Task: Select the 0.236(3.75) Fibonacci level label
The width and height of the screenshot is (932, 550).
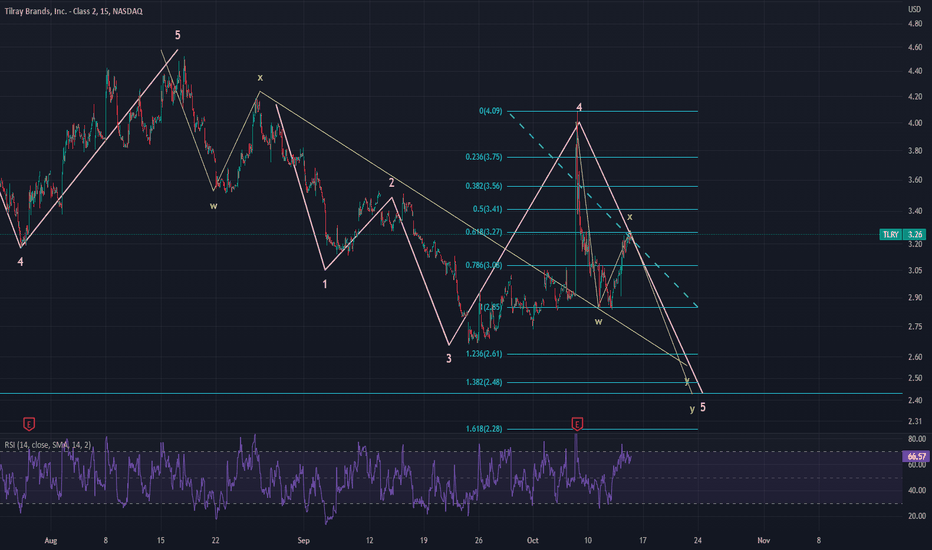Action: (x=484, y=157)
